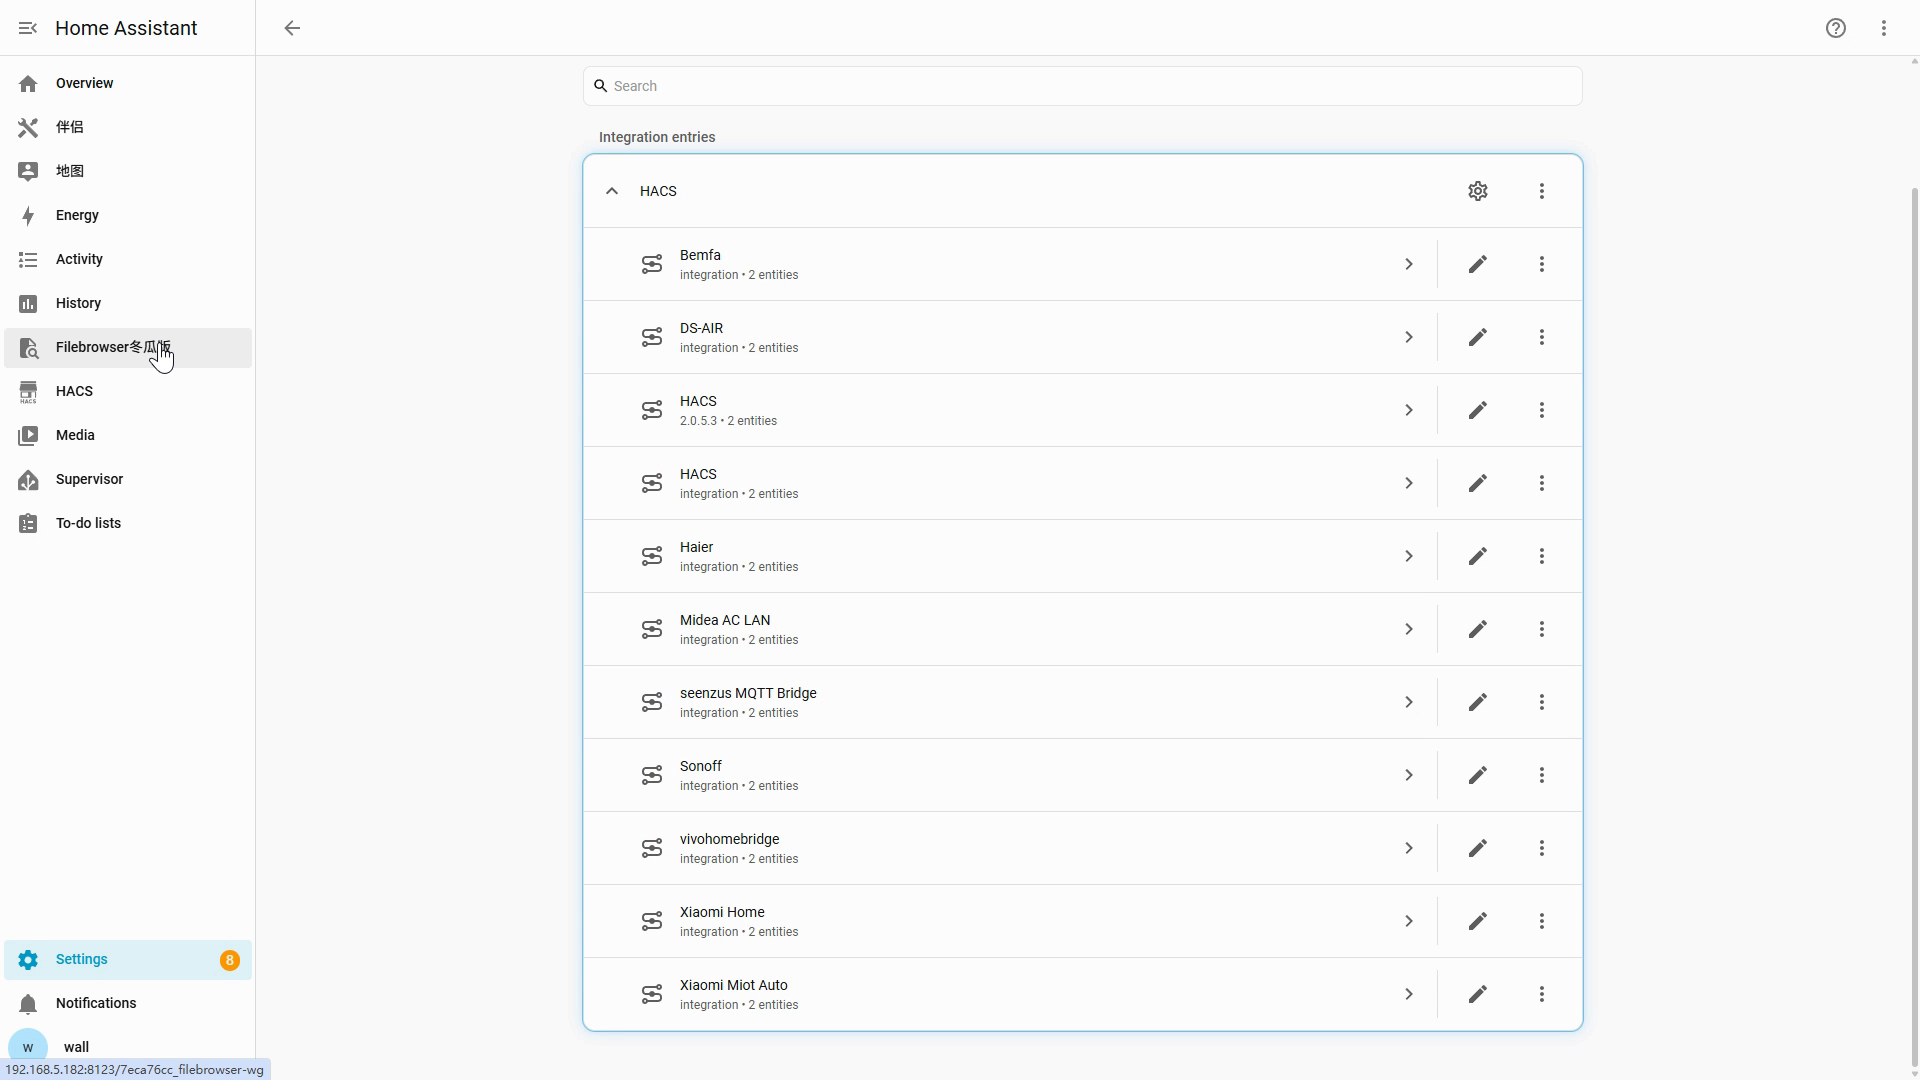Open the seenzus MQTT Bridge three-dot menu

(1542, 702)
